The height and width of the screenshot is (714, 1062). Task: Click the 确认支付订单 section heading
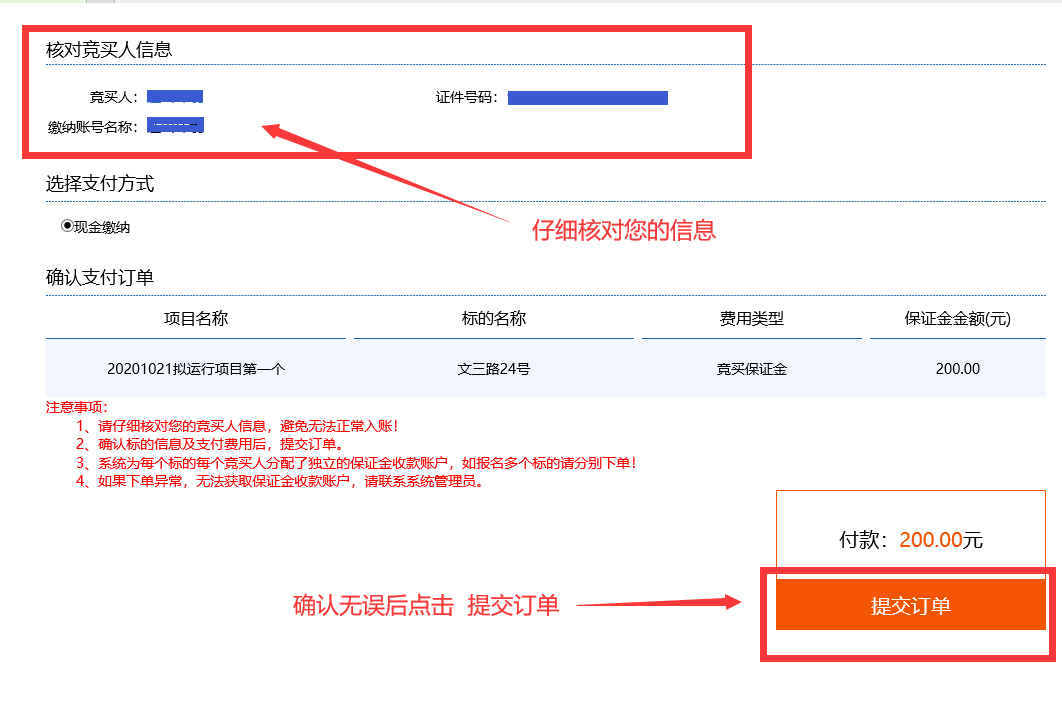[100, 277]
